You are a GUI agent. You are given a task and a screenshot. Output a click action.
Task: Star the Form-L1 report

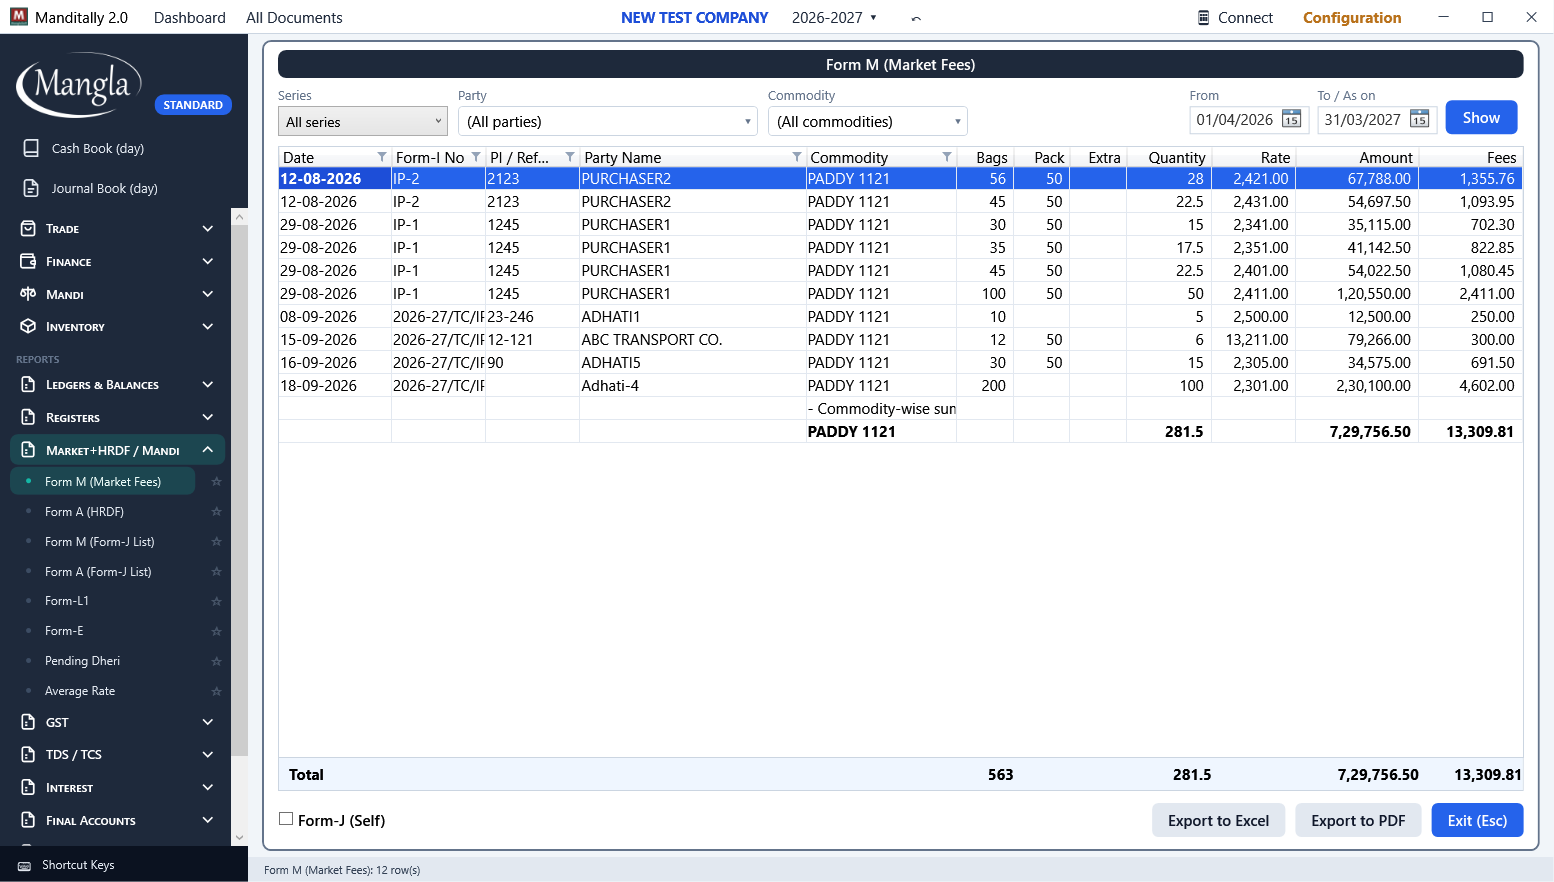click(216, 601)
